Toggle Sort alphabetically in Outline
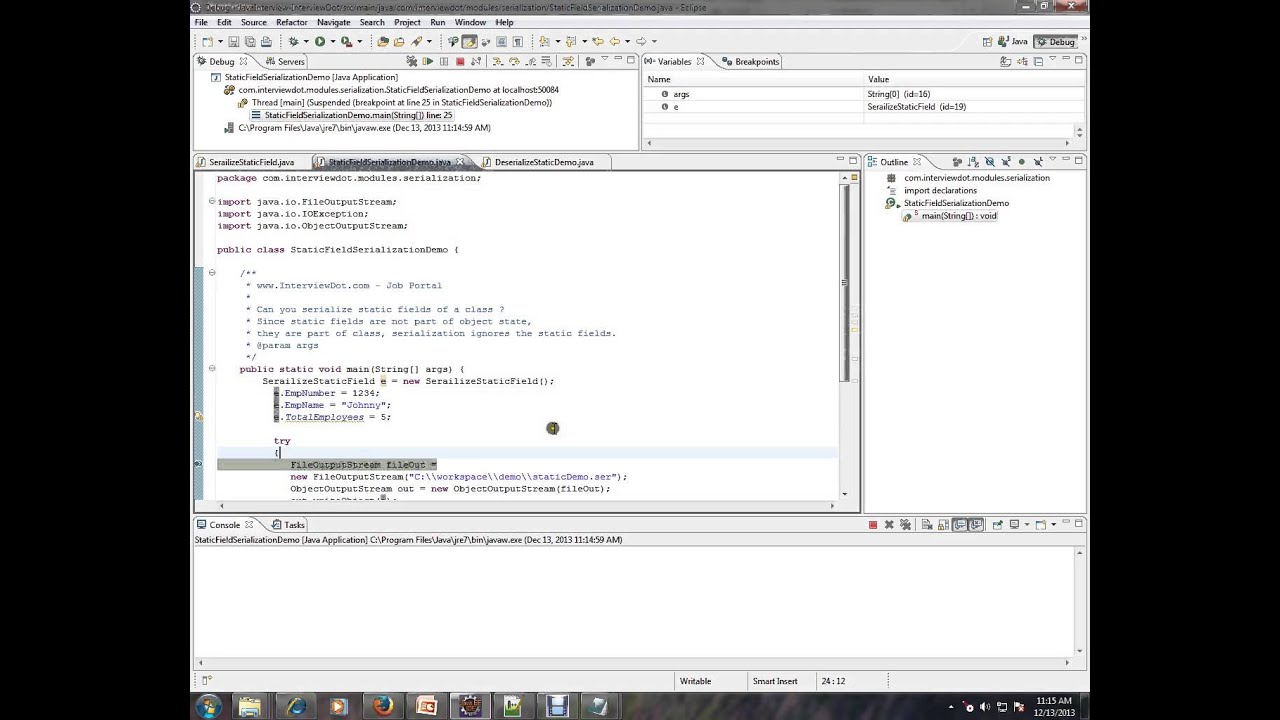 click(x=973, y=161)
